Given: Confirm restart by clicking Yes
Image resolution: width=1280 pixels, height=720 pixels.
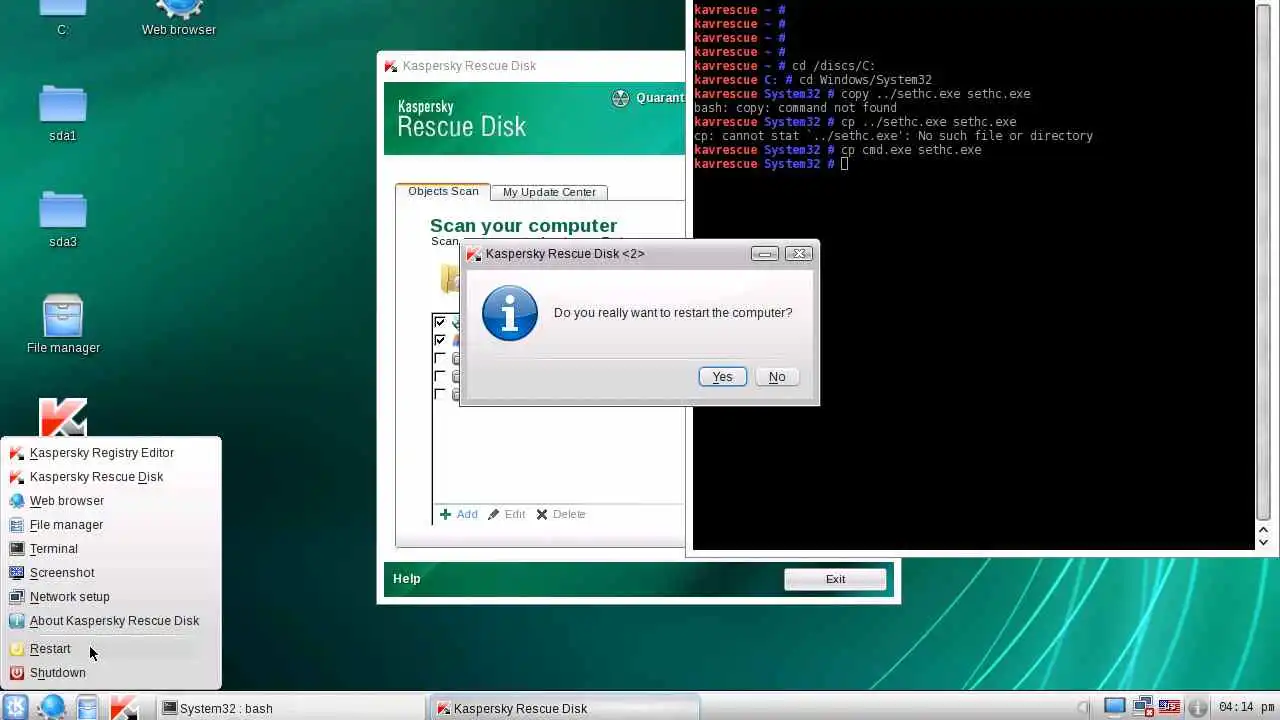Looking at the screenshot, I should click(x=722, y=377).
